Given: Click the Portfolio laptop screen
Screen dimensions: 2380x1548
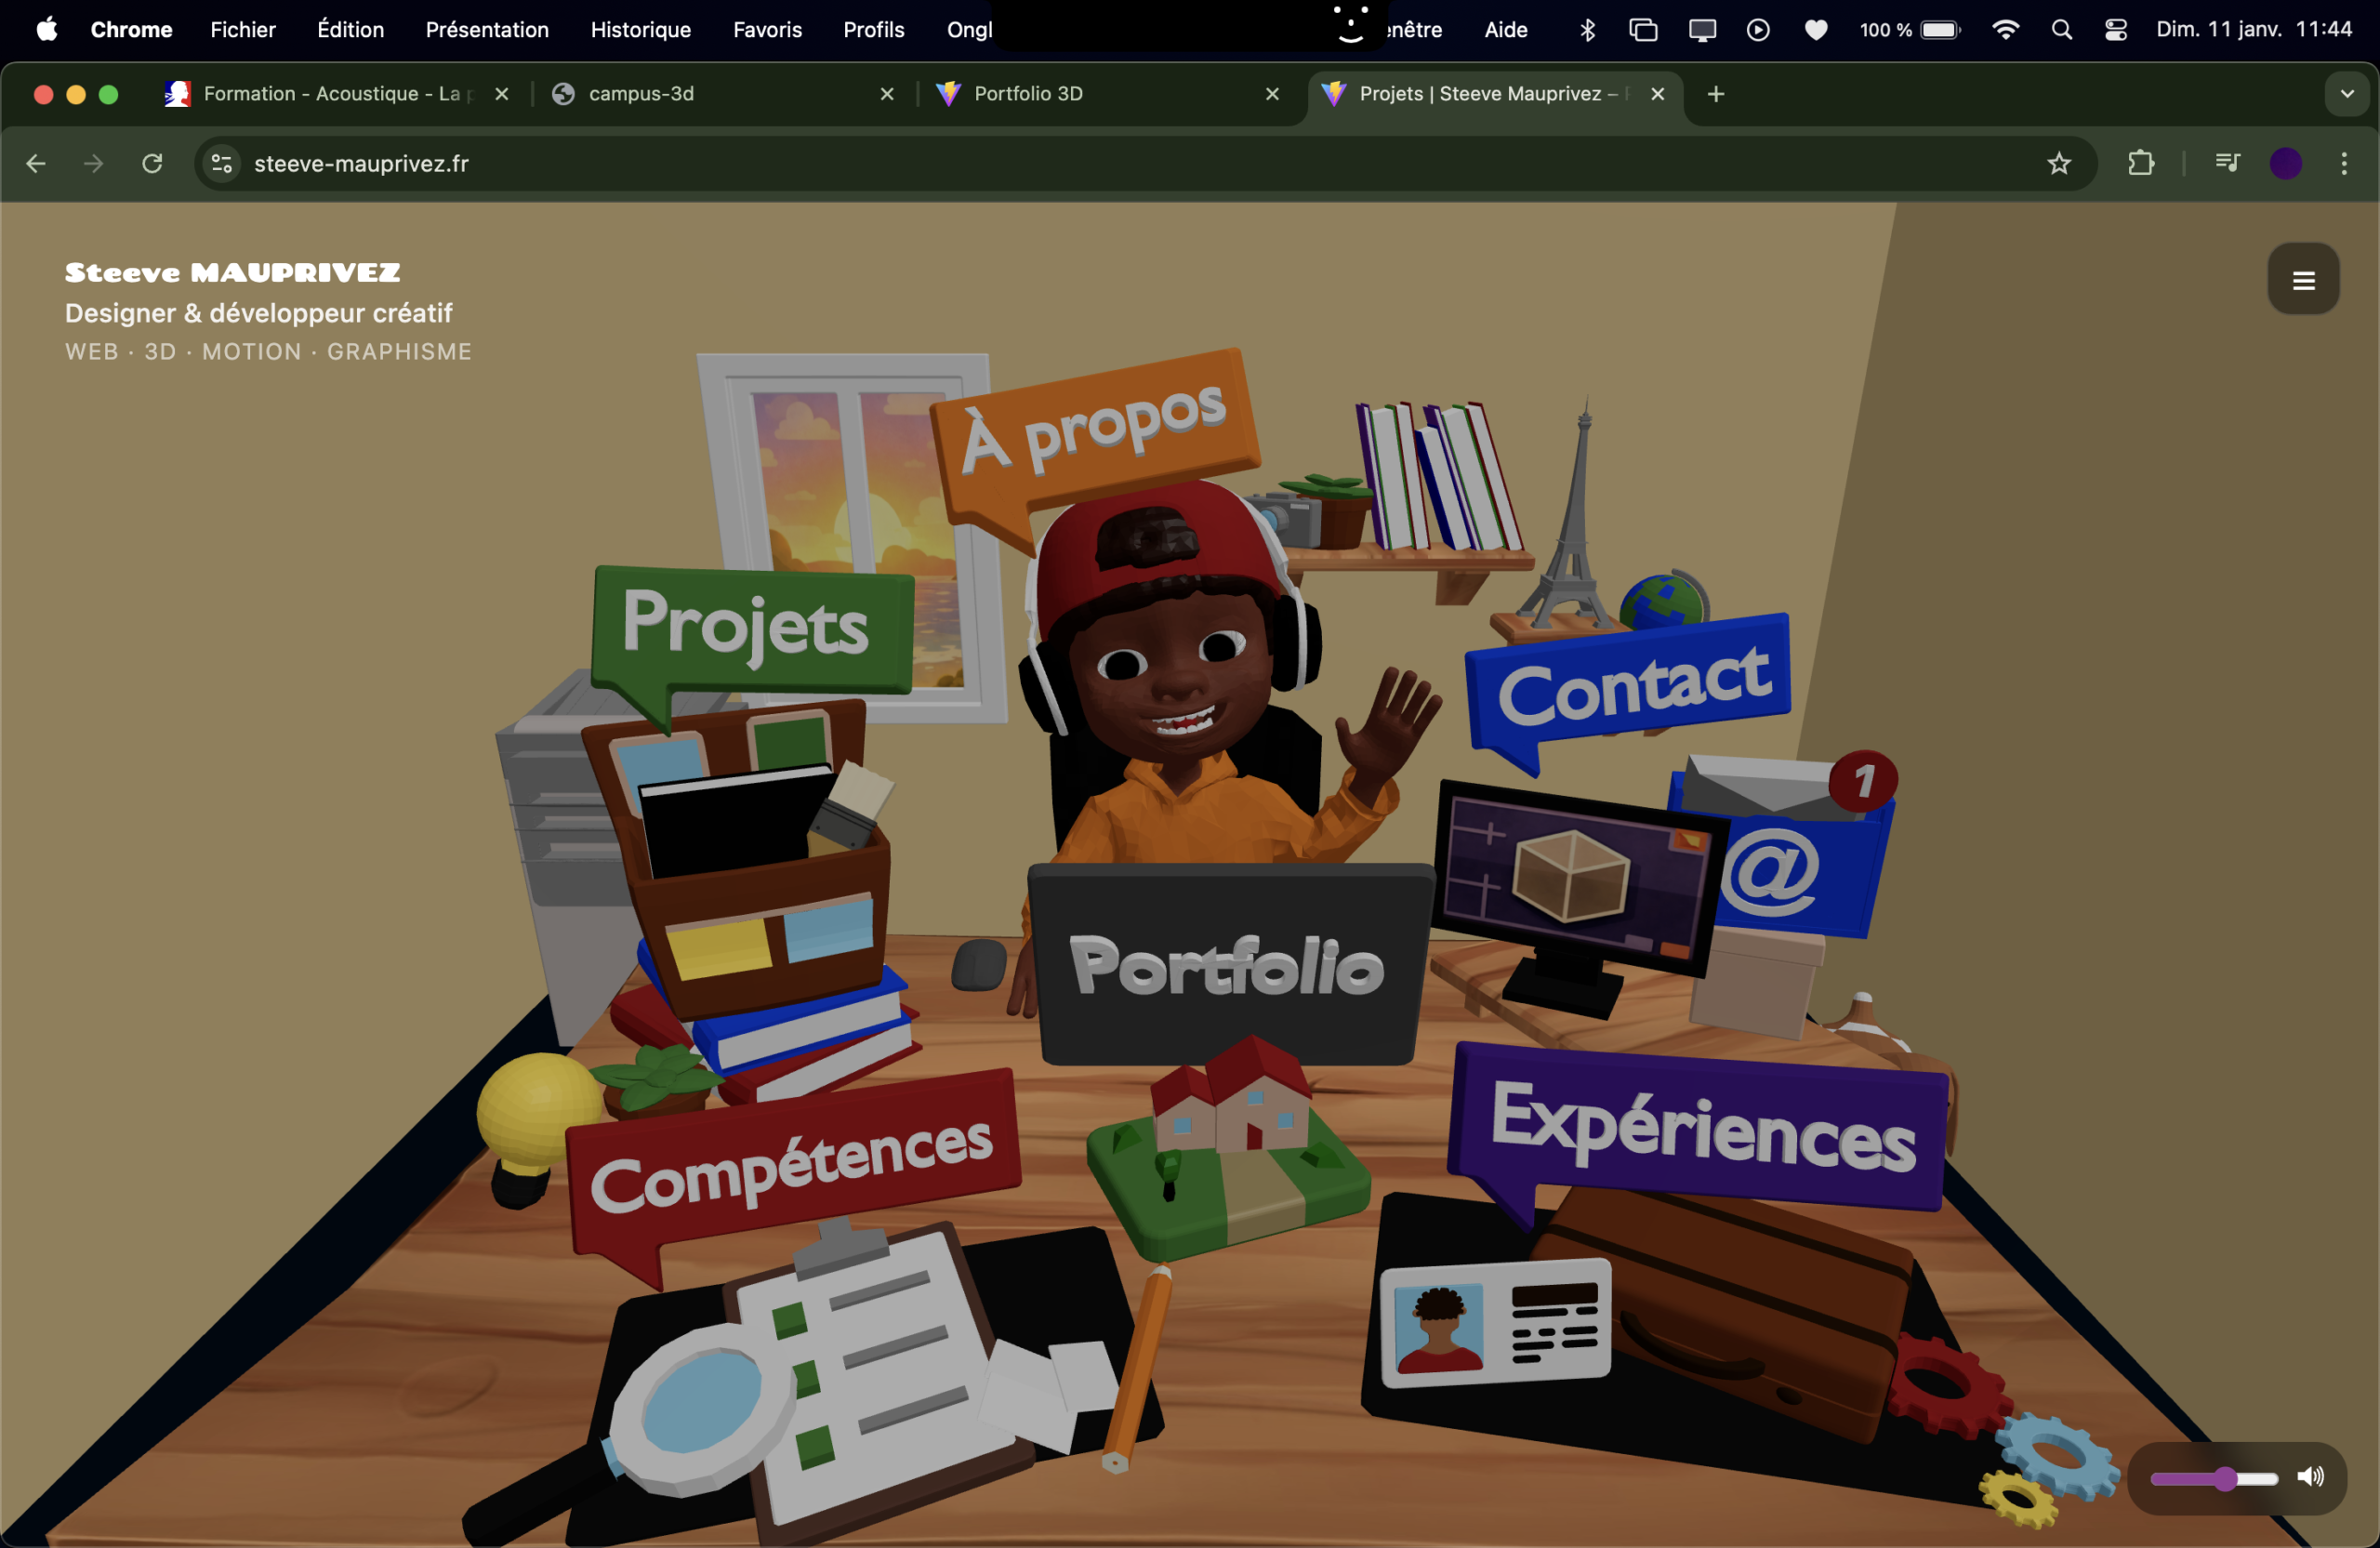Looking at the screenshot, I should click(x=1229, y=964).
